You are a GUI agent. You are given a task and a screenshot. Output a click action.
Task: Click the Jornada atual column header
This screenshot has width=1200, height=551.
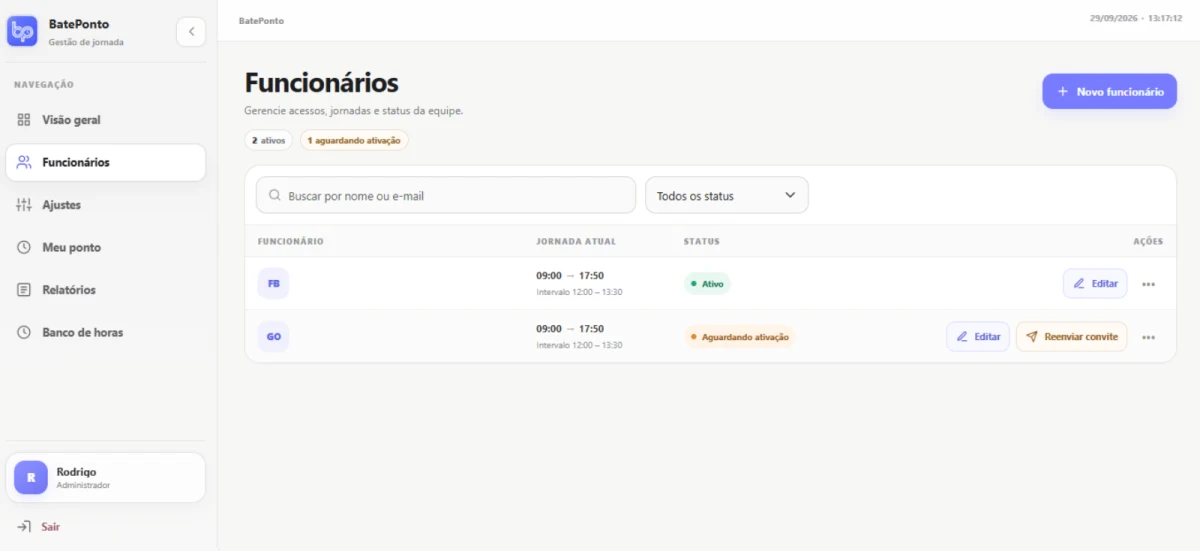[576, 242]
